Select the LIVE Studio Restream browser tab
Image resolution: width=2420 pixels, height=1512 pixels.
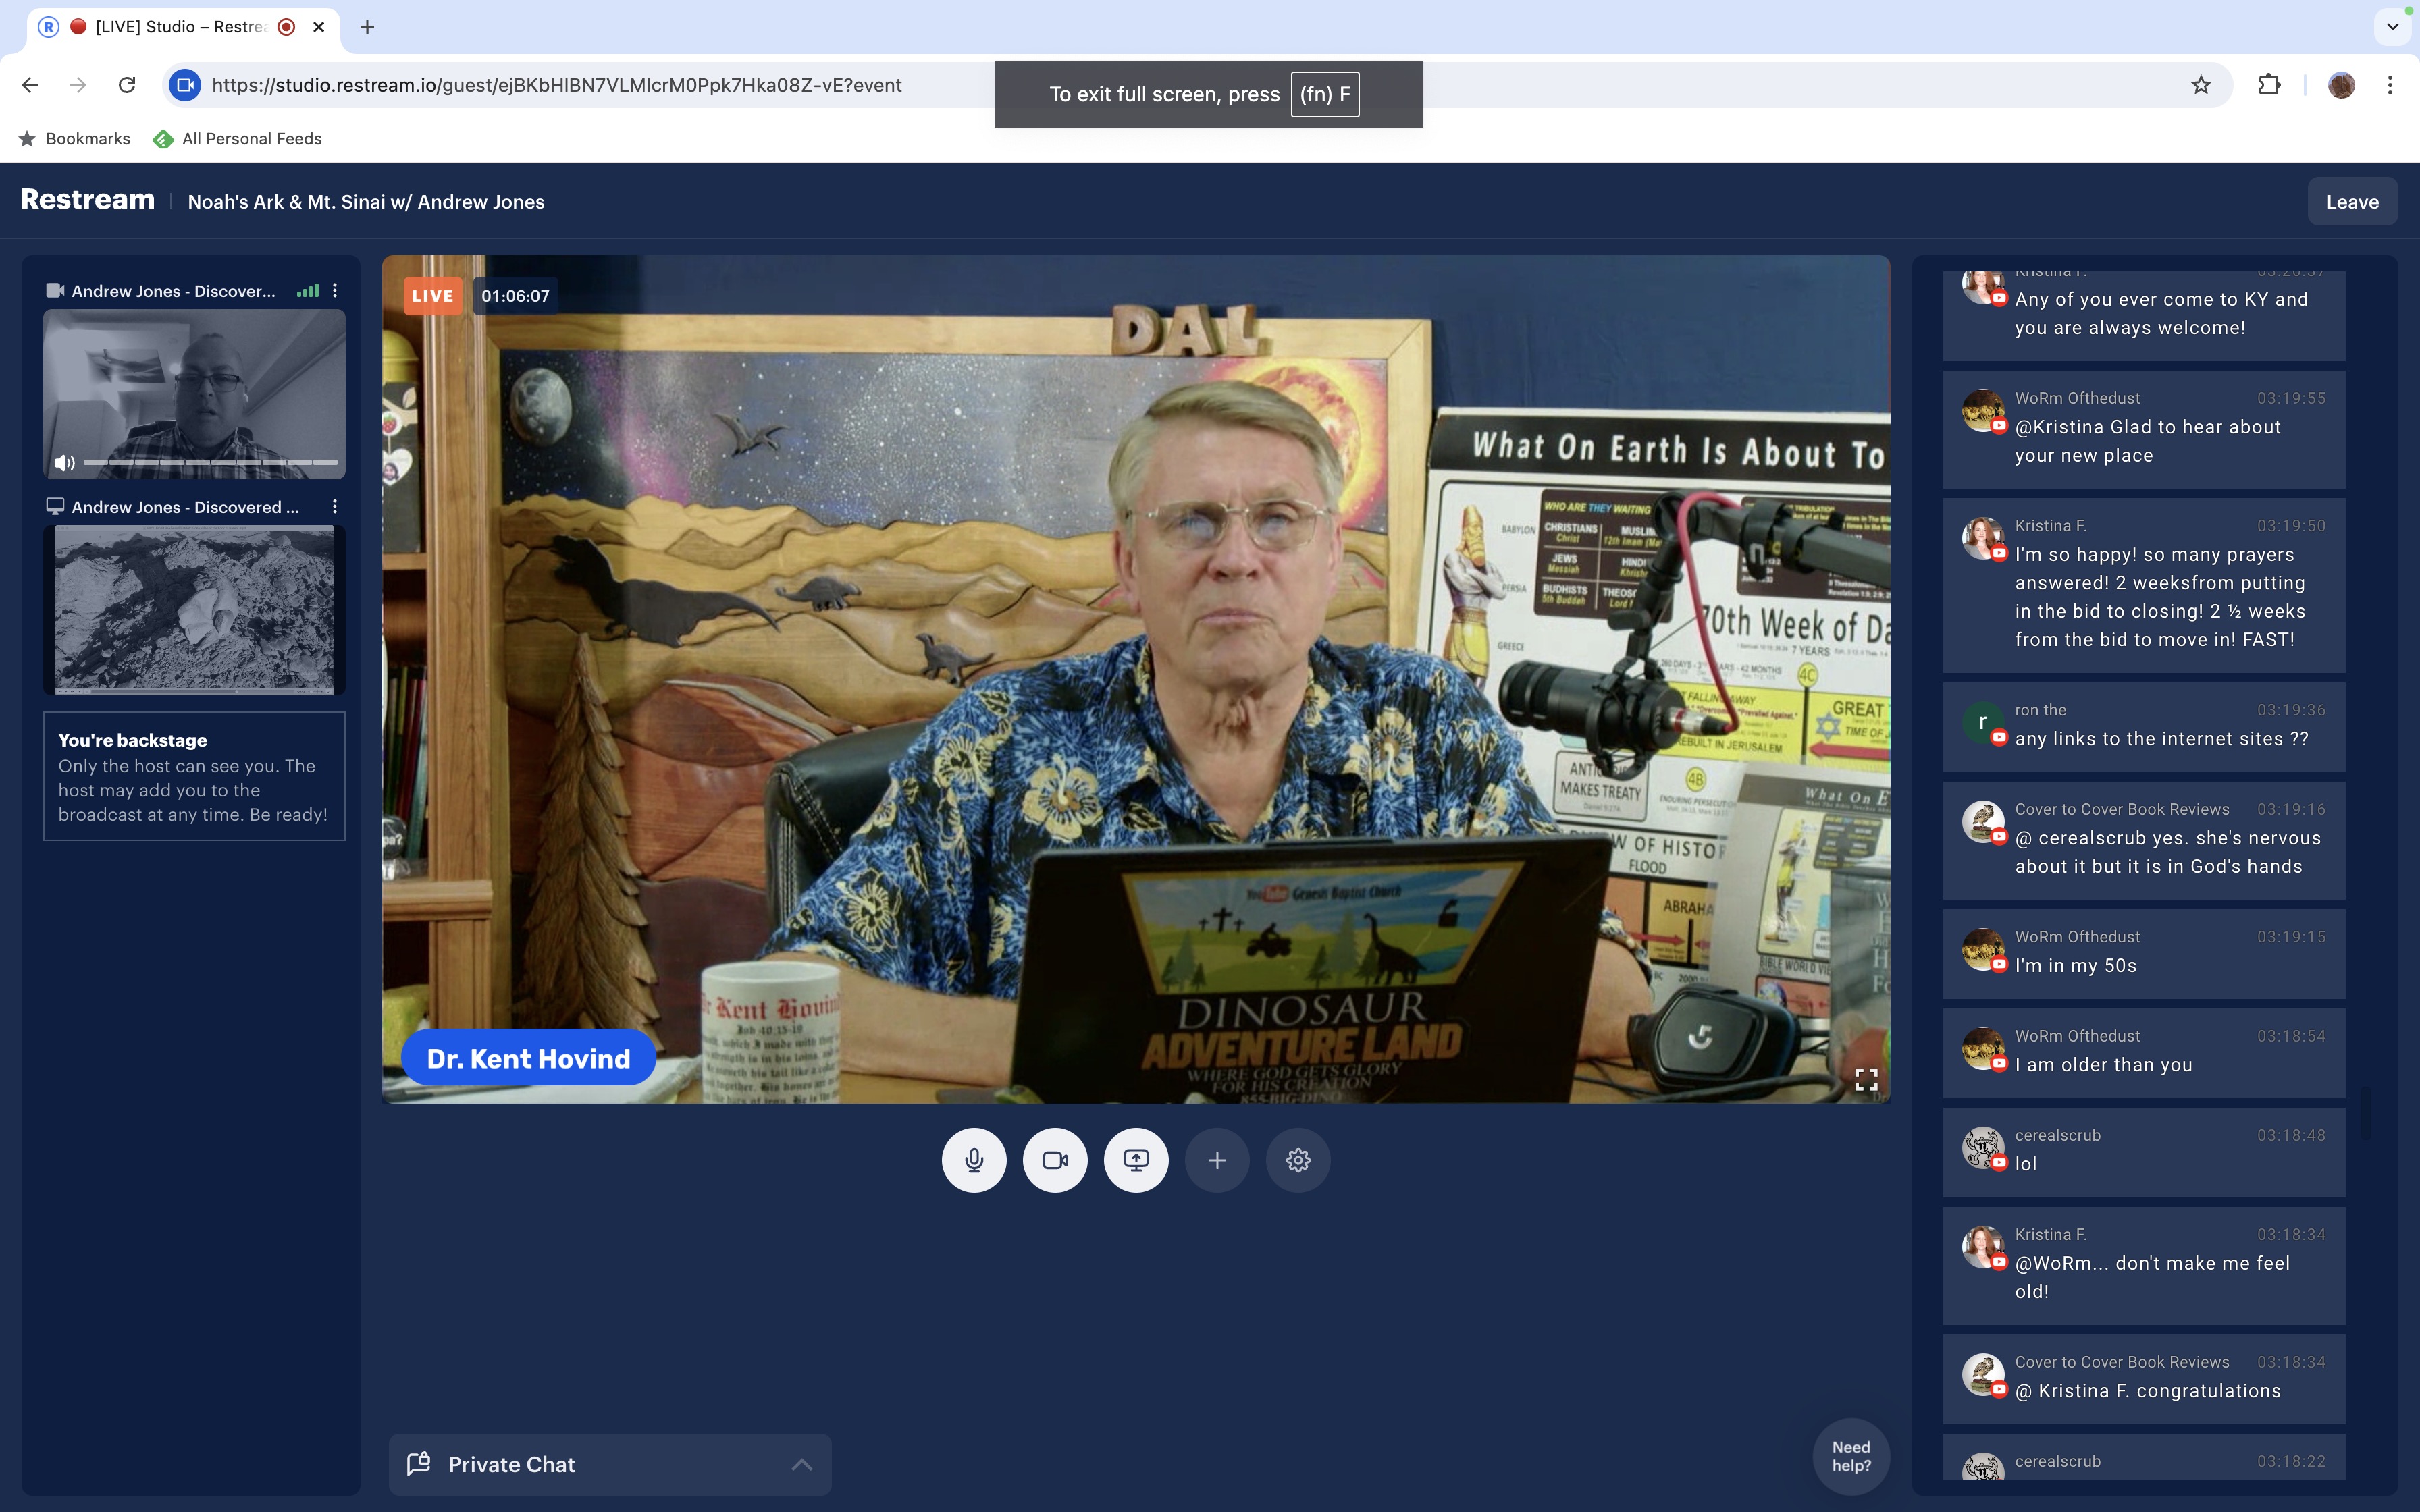[180, 27]
